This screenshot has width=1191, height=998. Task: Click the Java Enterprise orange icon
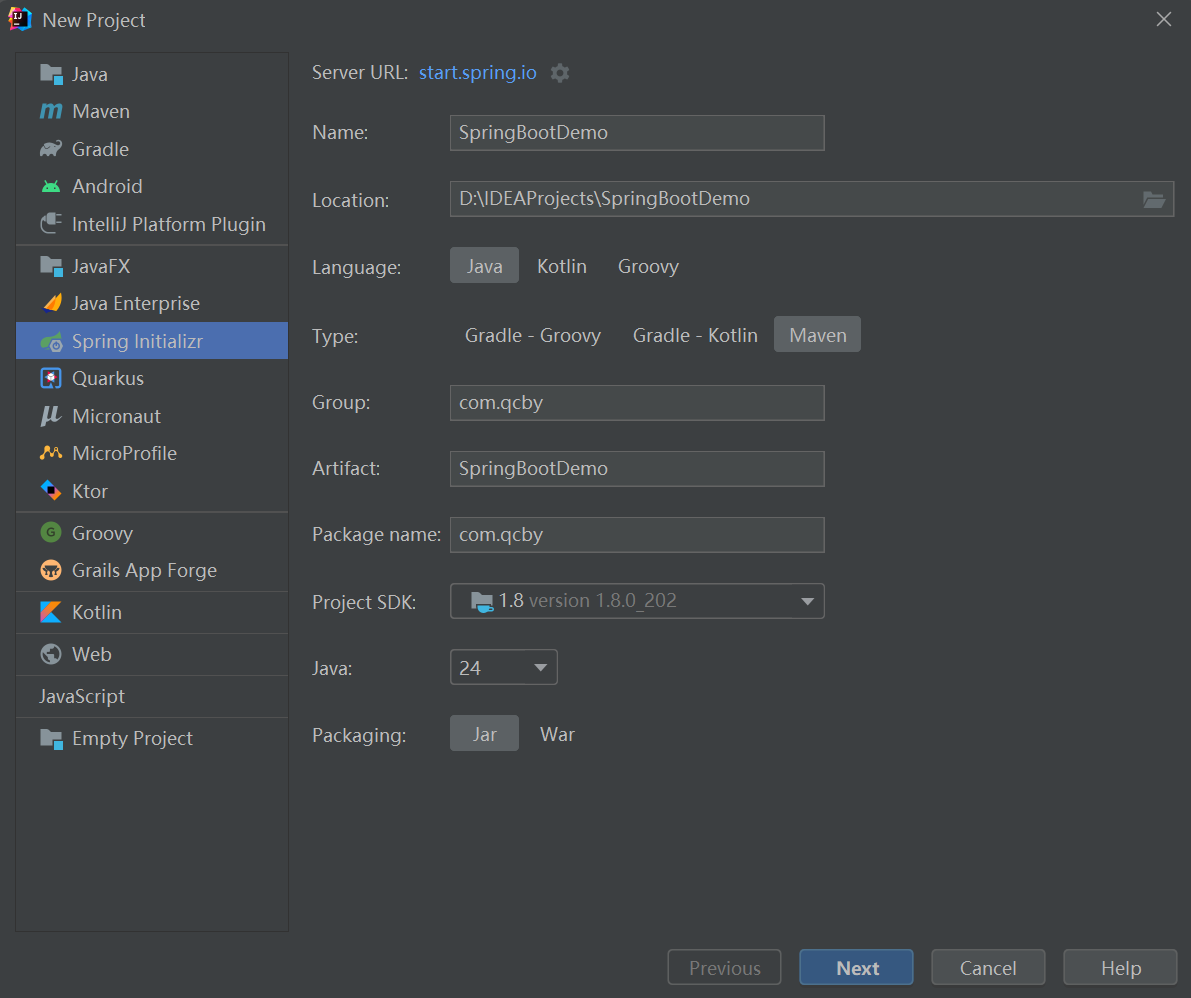click(52, 303)
